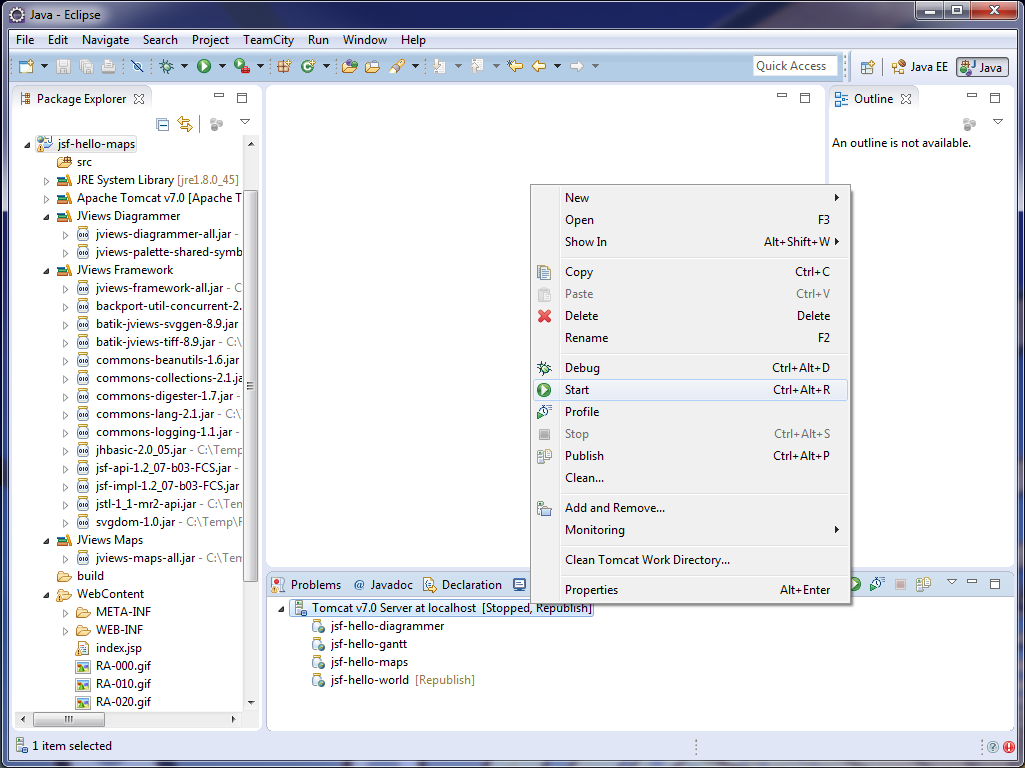Click the New Java Class toolbar icon
Screen dimensions: 1025x768
308,67
